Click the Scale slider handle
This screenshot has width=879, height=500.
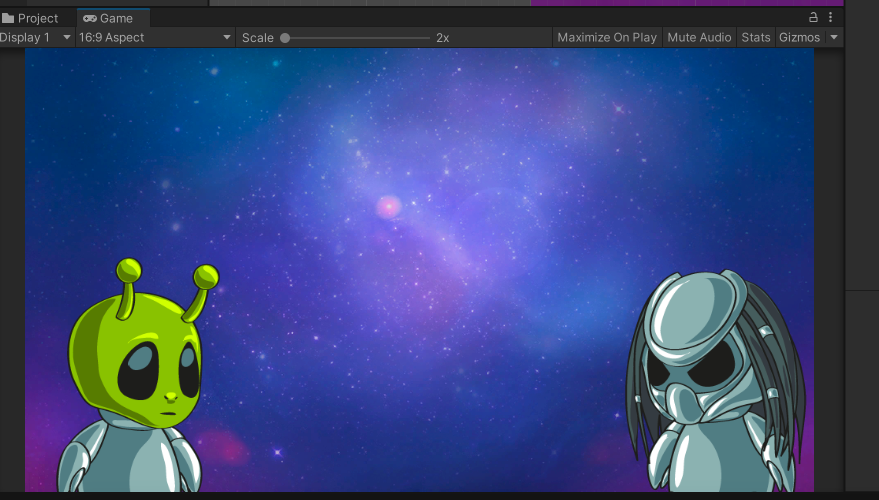coord(285,38)
